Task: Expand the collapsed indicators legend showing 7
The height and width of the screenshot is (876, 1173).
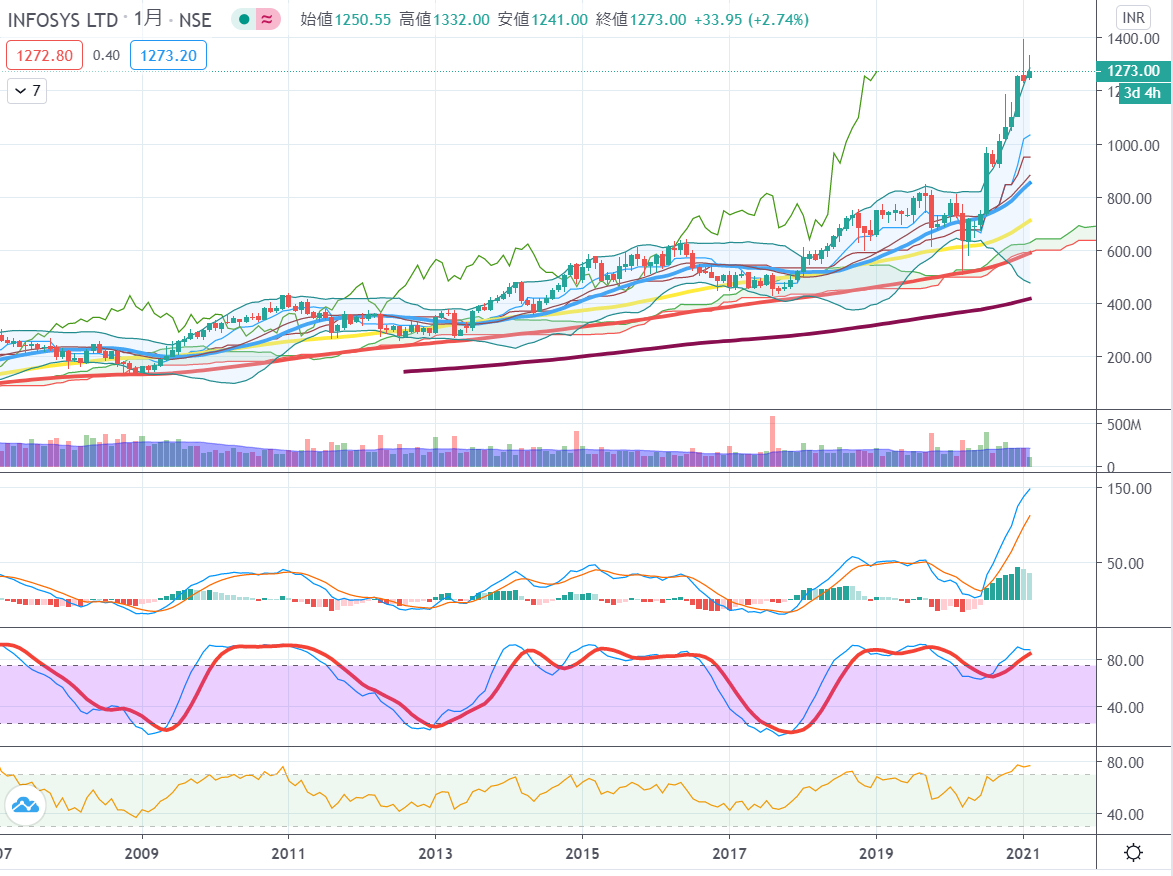Action: point(27,91)
